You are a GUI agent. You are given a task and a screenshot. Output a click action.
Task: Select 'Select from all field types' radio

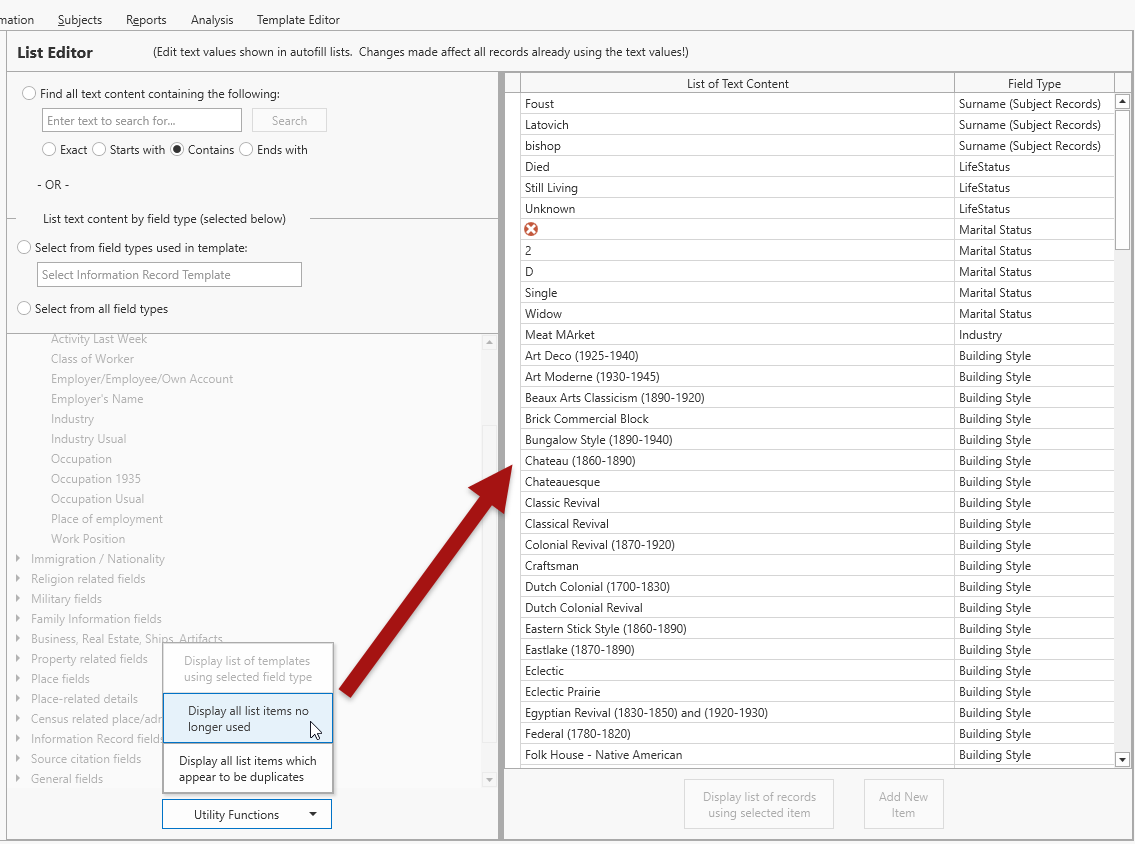point(25,309)
